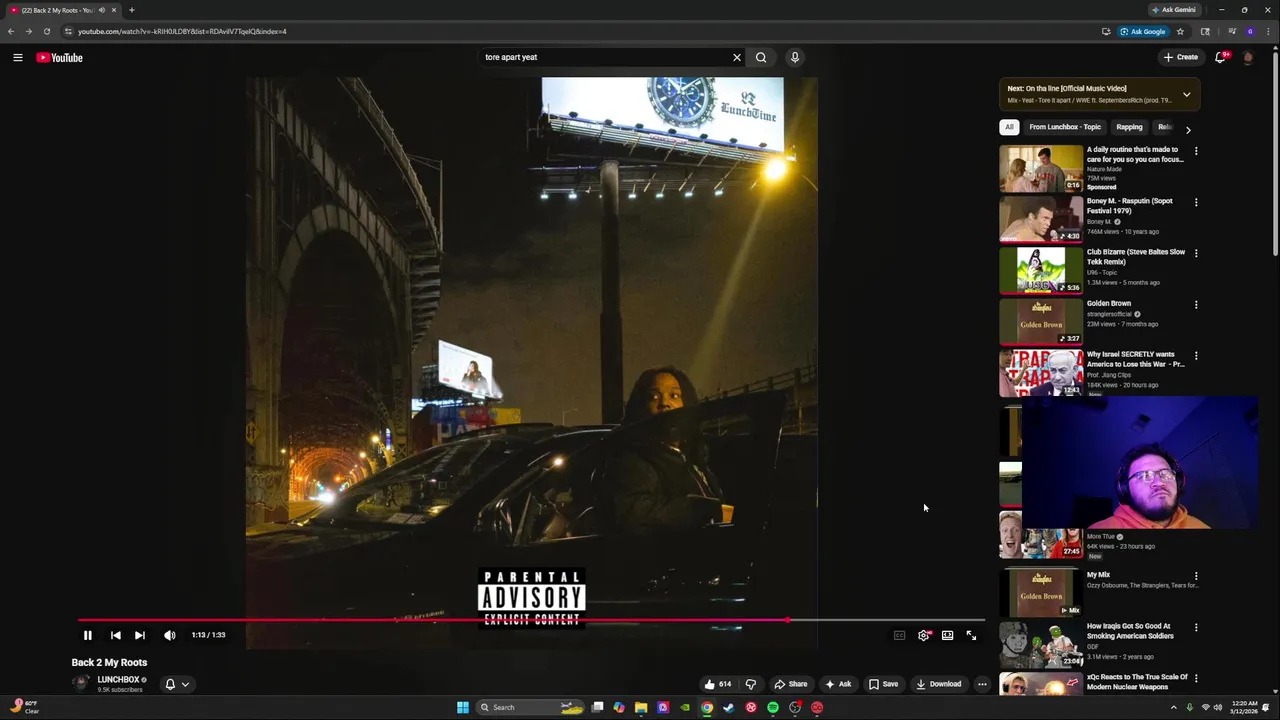
Task: Skip to previous video in playlist
Action: (x=115, y=635)
